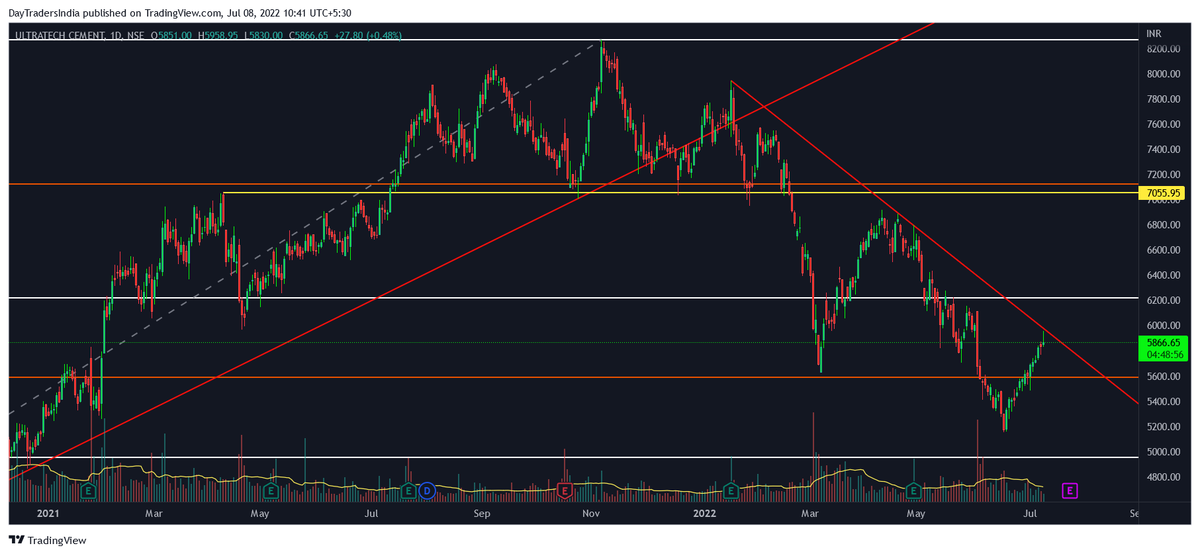The width and height of the screenshot is (1200, 554).
Task: Click the Nov label on time axis
Action: (x=591, y=514)
